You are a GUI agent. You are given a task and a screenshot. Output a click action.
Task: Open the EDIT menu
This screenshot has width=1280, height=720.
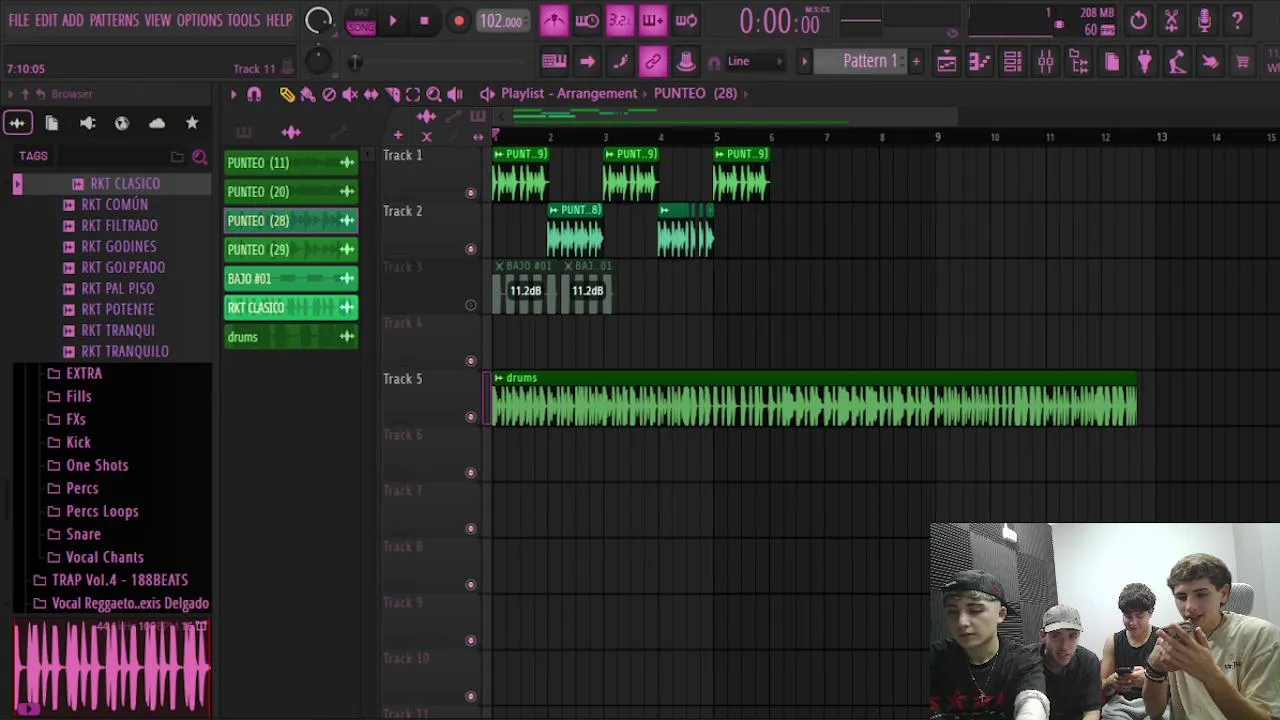tap(46, 20)
